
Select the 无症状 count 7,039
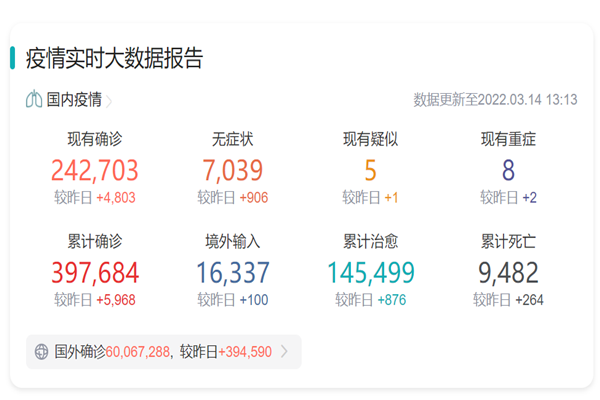232,170
